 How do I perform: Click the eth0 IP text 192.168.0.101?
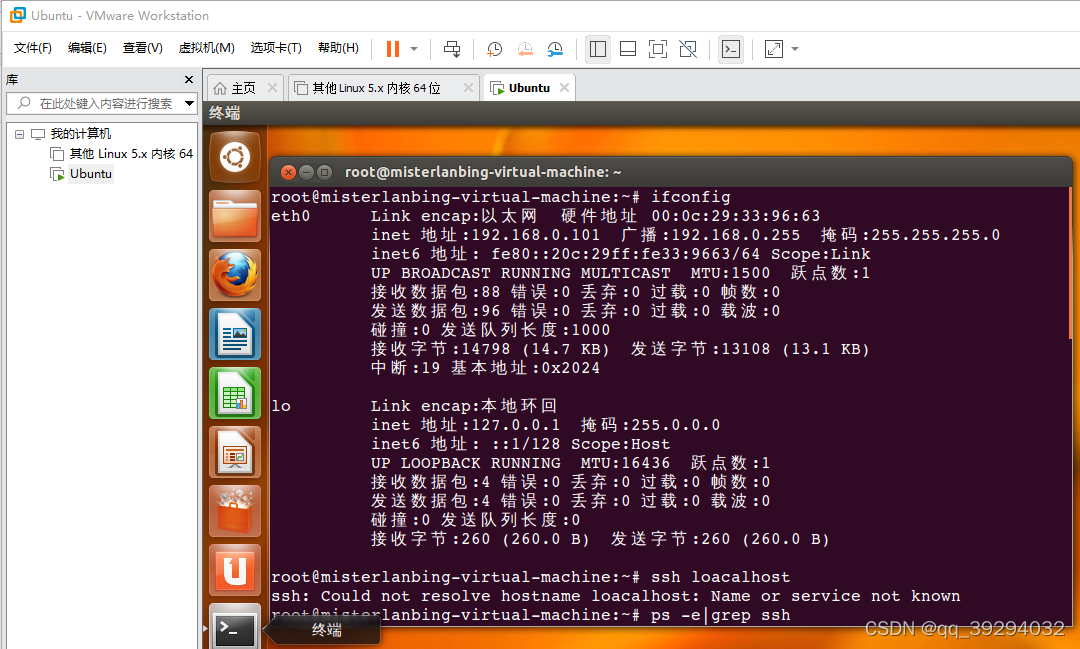[x=536, y=235]
